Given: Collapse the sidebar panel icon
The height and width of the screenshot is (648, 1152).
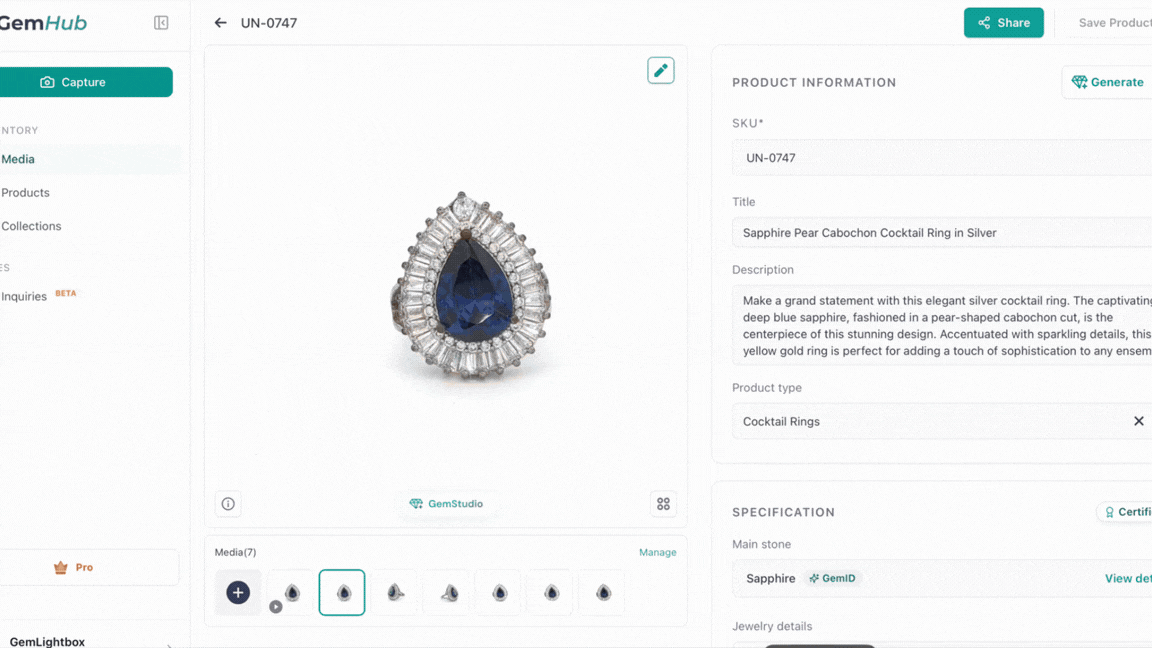Looking at the screenshot, I should click(161, 23).
